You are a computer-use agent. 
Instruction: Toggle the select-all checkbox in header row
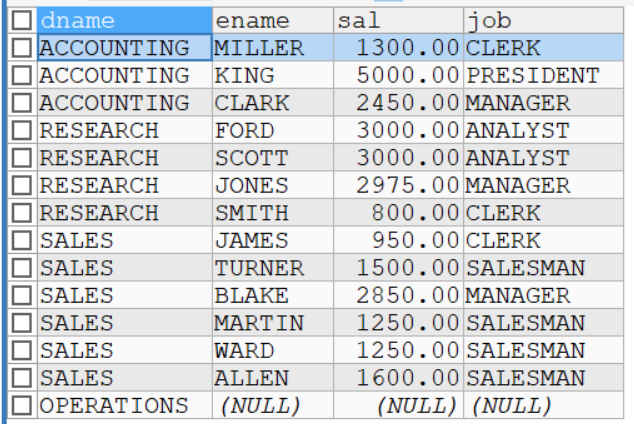click(x=24, y=21)
